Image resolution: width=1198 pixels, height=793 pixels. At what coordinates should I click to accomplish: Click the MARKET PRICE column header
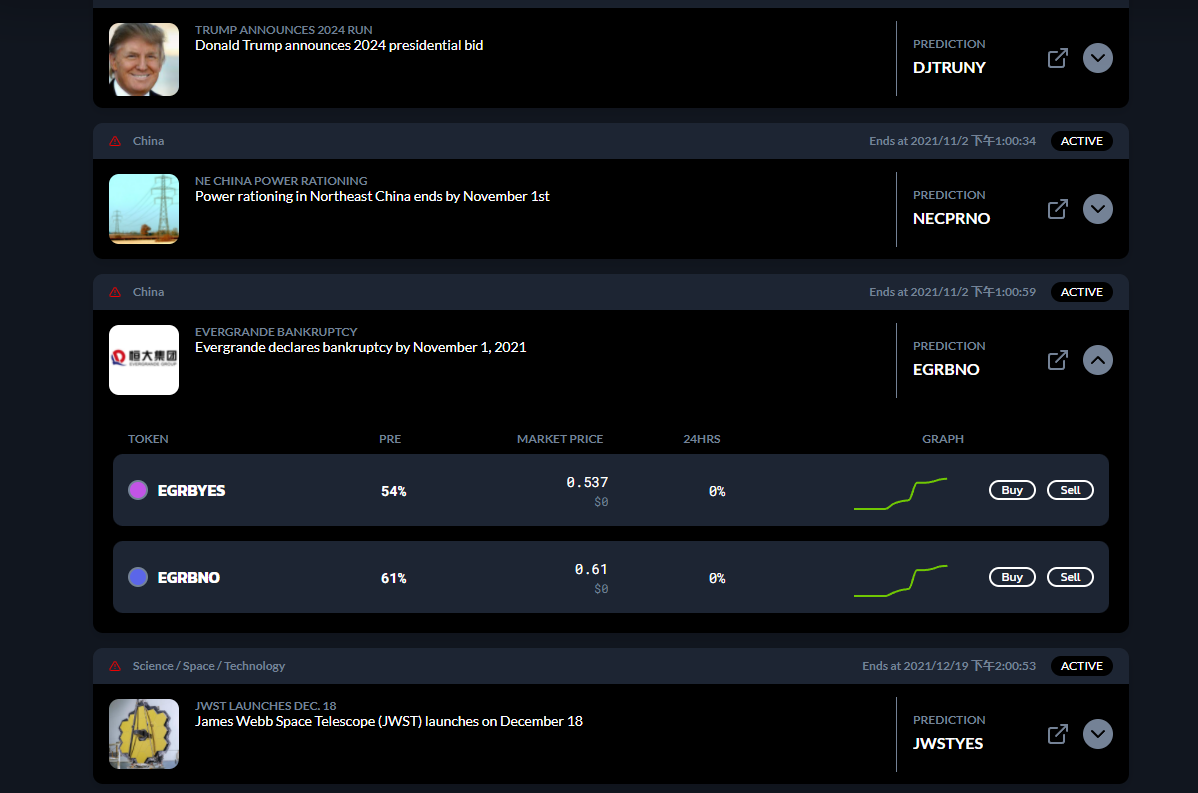pos(560,439)
